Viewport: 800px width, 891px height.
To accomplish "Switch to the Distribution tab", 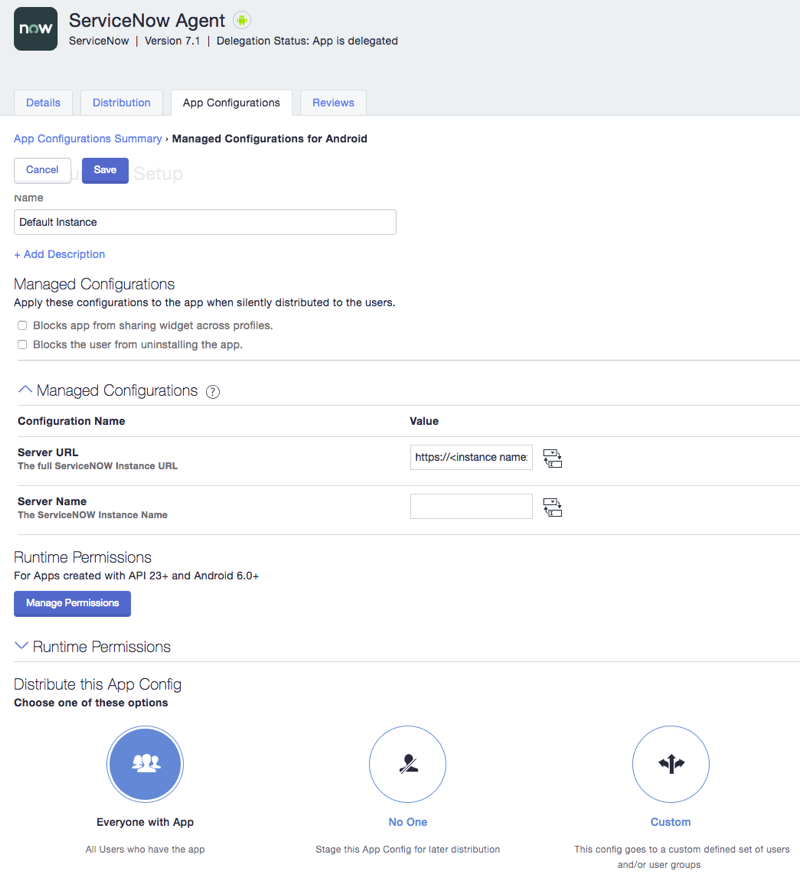I will click(x=122, y=103).
